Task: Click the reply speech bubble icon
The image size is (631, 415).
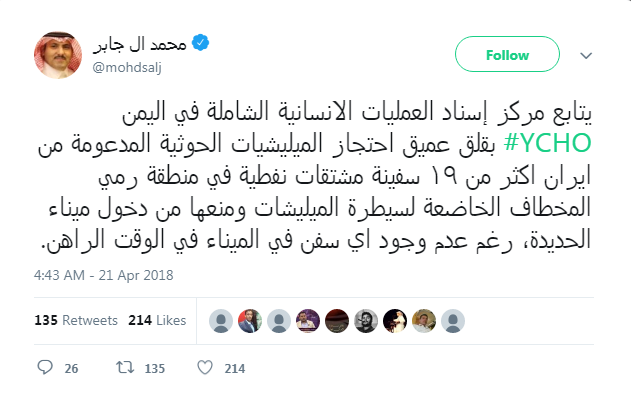Action: point(45,368)
